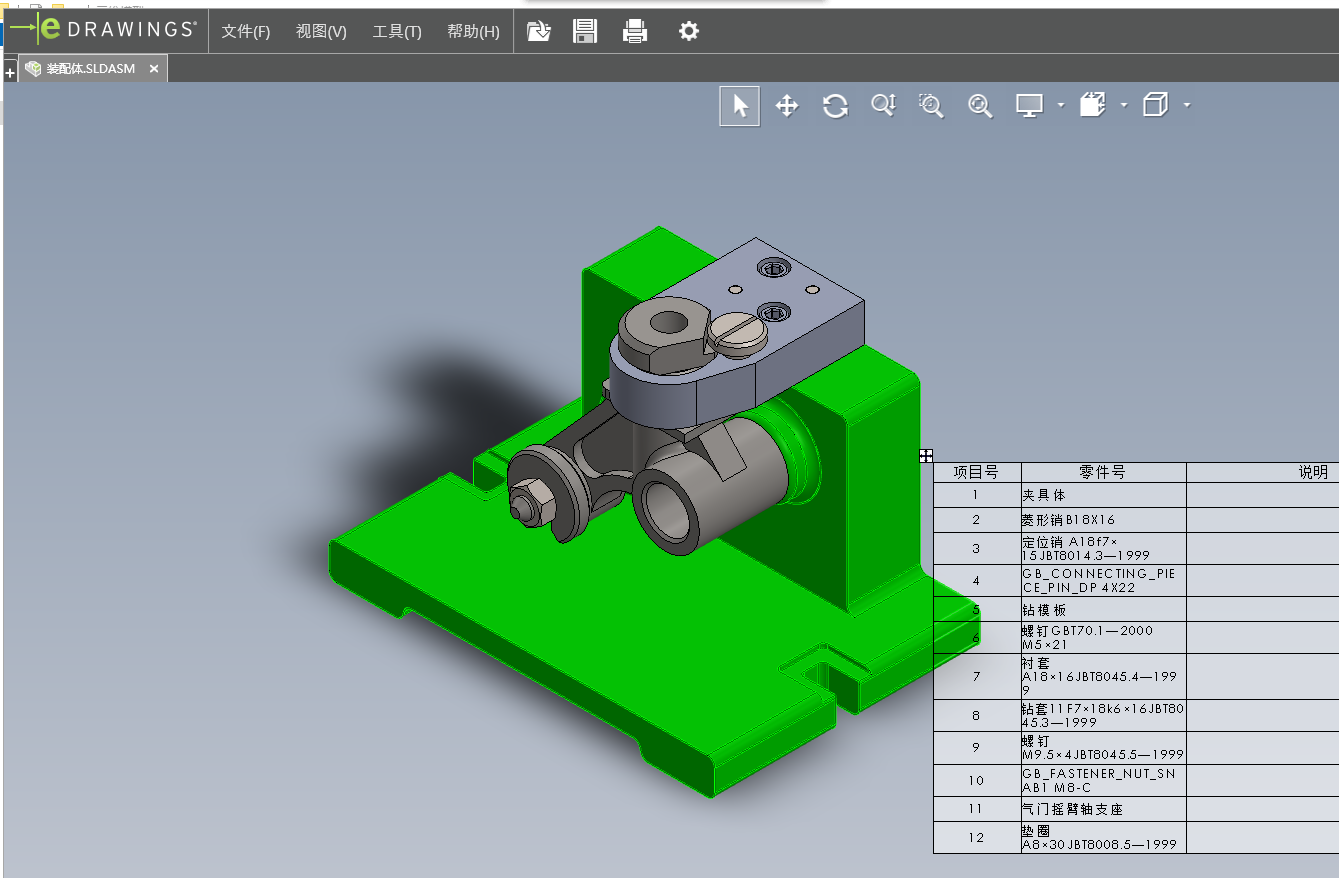Expand the display style dropdown arrow
The height and width of the screenshot is (878, 1339).
click(x=1060, y=106)
